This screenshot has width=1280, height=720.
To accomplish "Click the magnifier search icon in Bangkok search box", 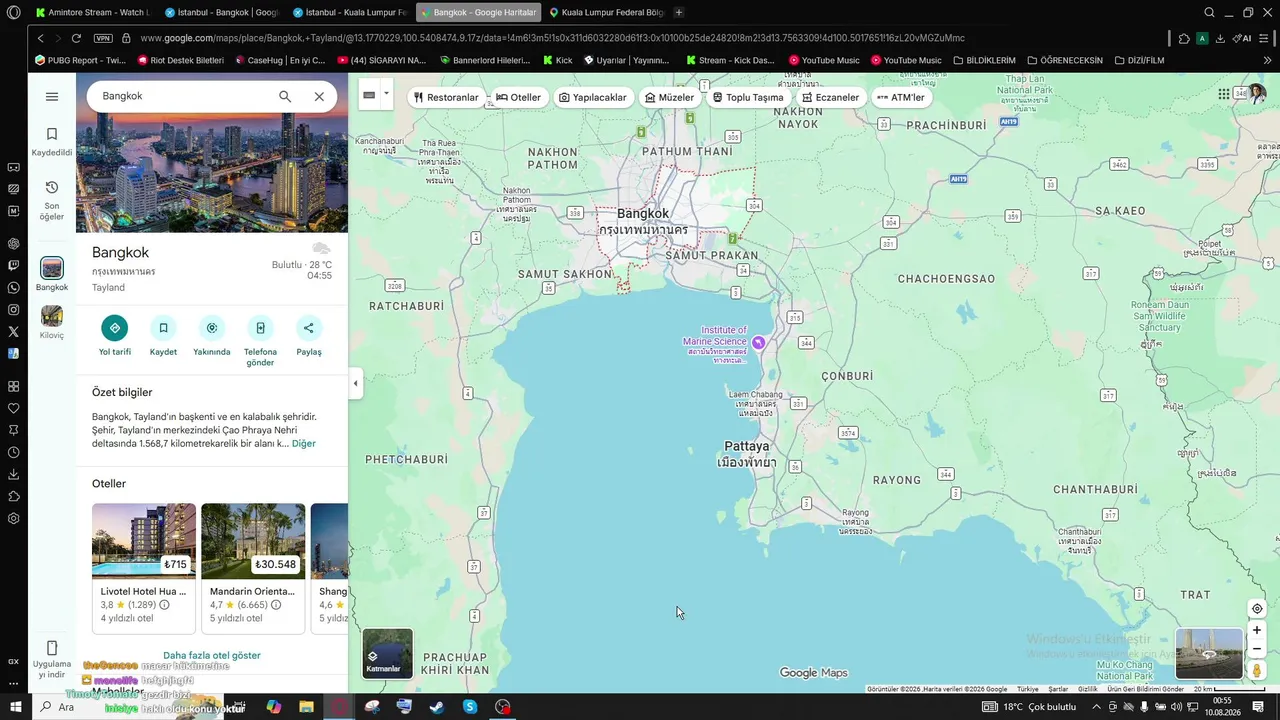I will (x=285, y=97).
